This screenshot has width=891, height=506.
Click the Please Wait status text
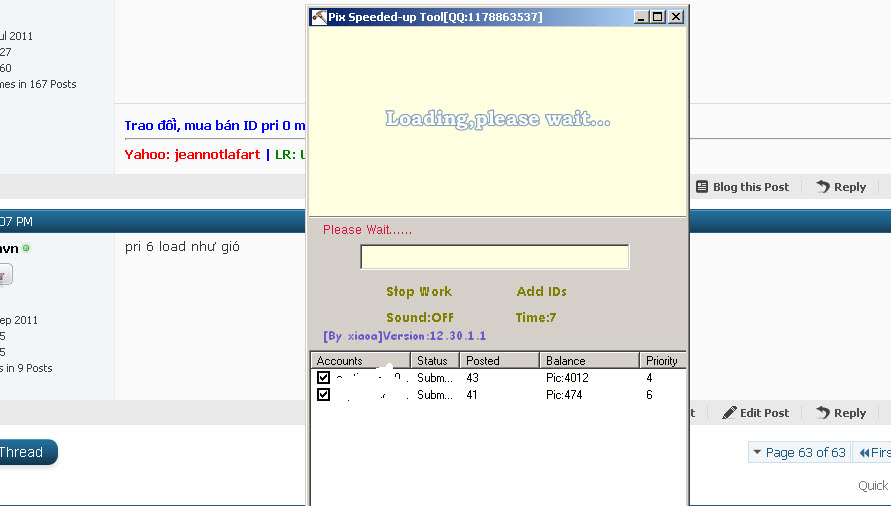pyautogui.click(x=367, y=230)
